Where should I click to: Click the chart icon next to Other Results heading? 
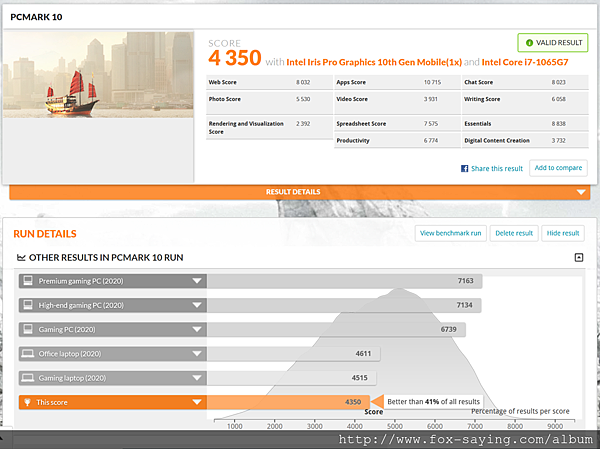(x=21, y=258)
